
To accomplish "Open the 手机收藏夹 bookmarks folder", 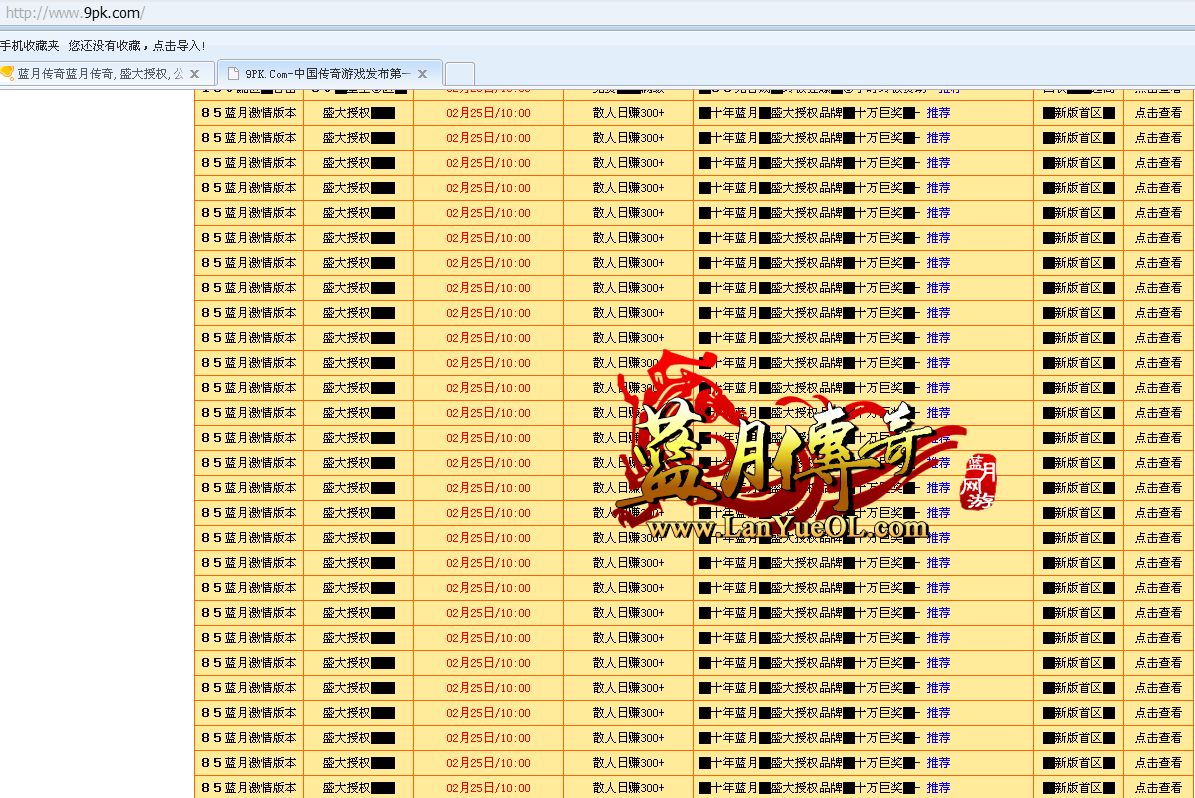I will click(x=30, y=46).
